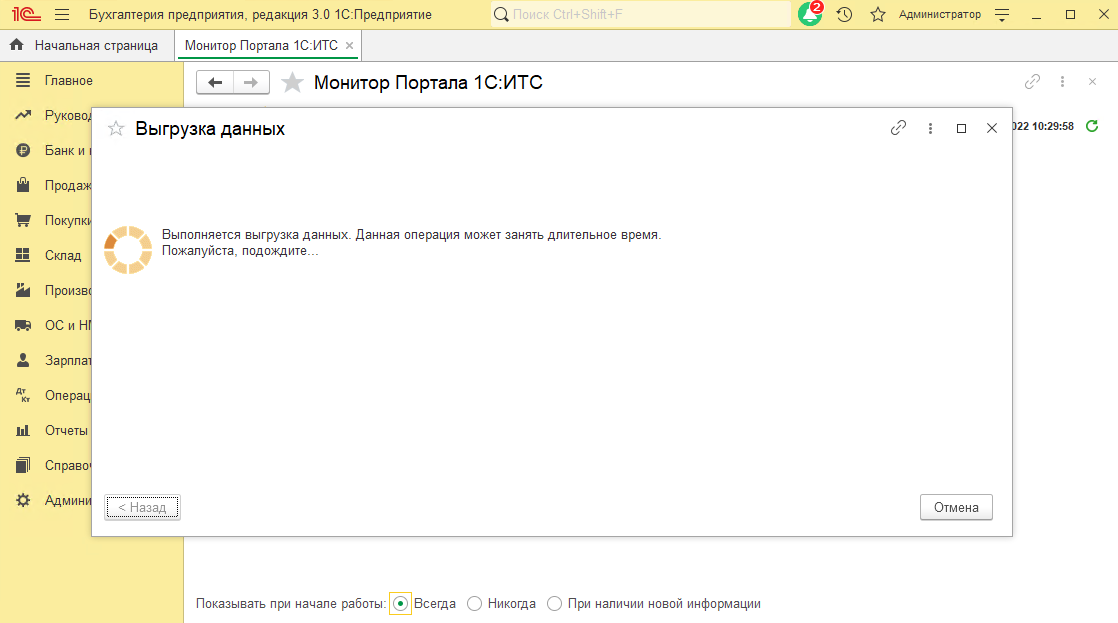Select the Никогда radio option
The width and height of the screenshot is (1118, 623).
475,603
